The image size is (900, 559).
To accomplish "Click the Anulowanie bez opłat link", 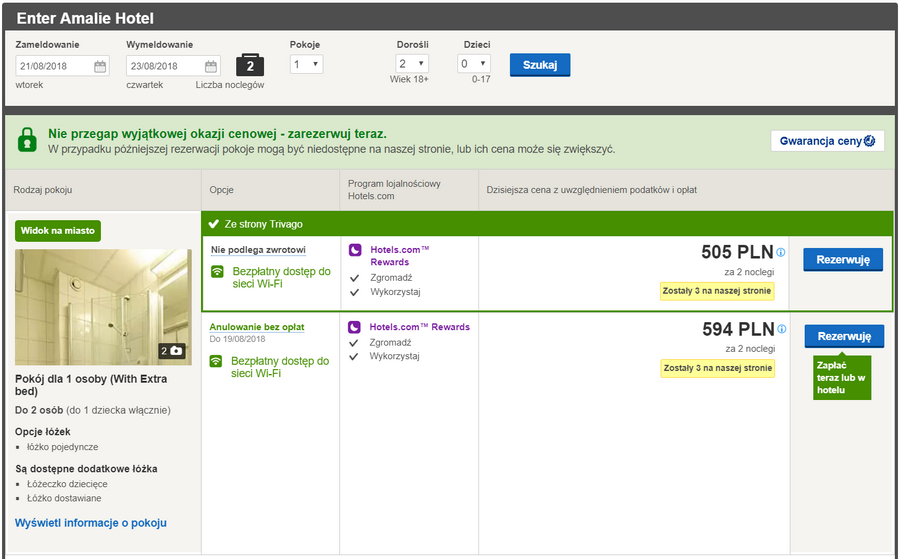I will click(257, 327).
